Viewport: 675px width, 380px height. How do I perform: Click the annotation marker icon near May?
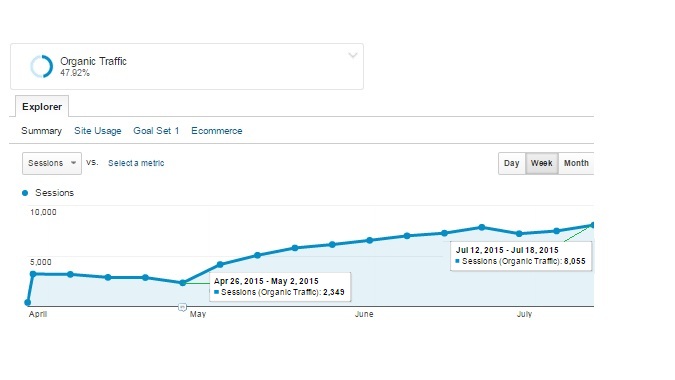182,307
